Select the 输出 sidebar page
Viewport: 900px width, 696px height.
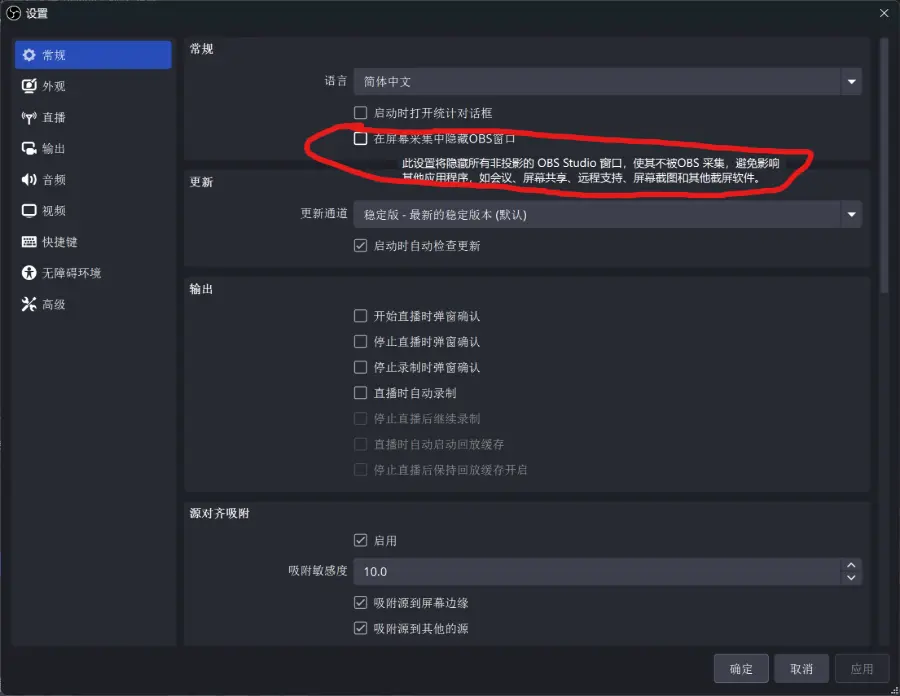coord(93,149)
